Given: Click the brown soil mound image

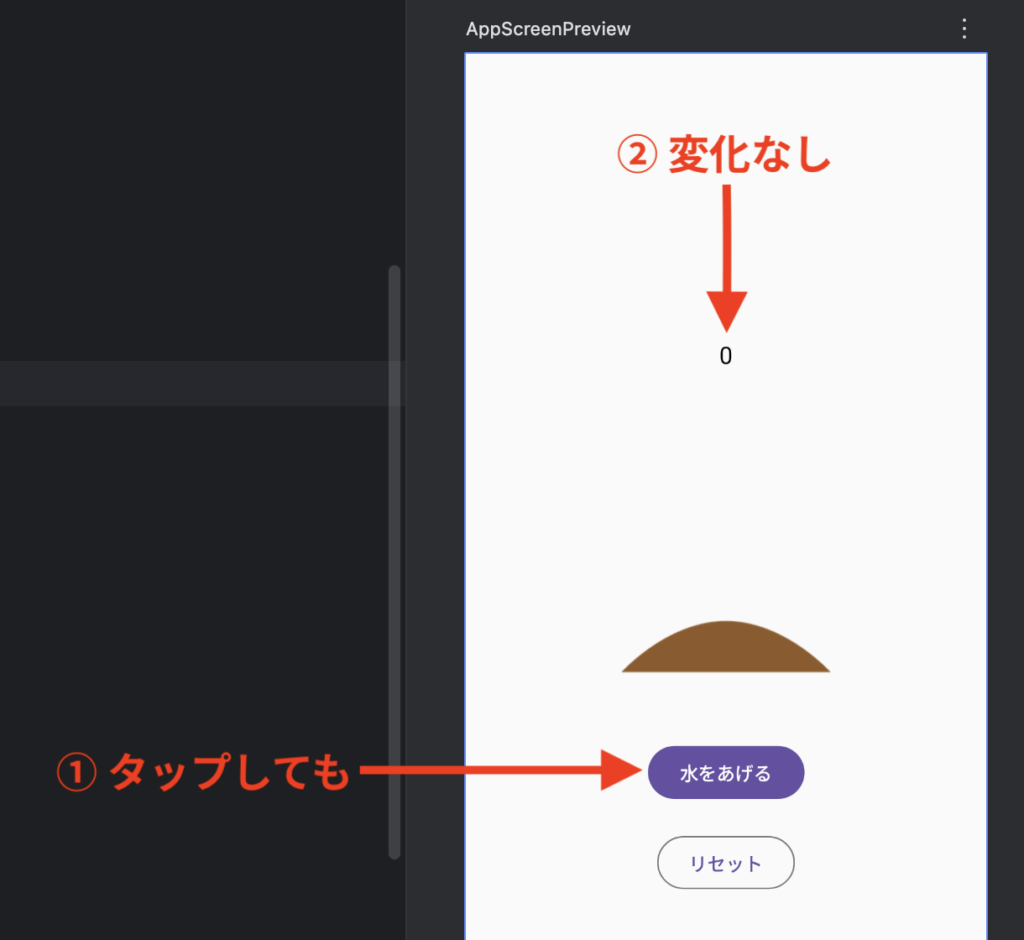Looking at the screenshot, I should 726,650.
